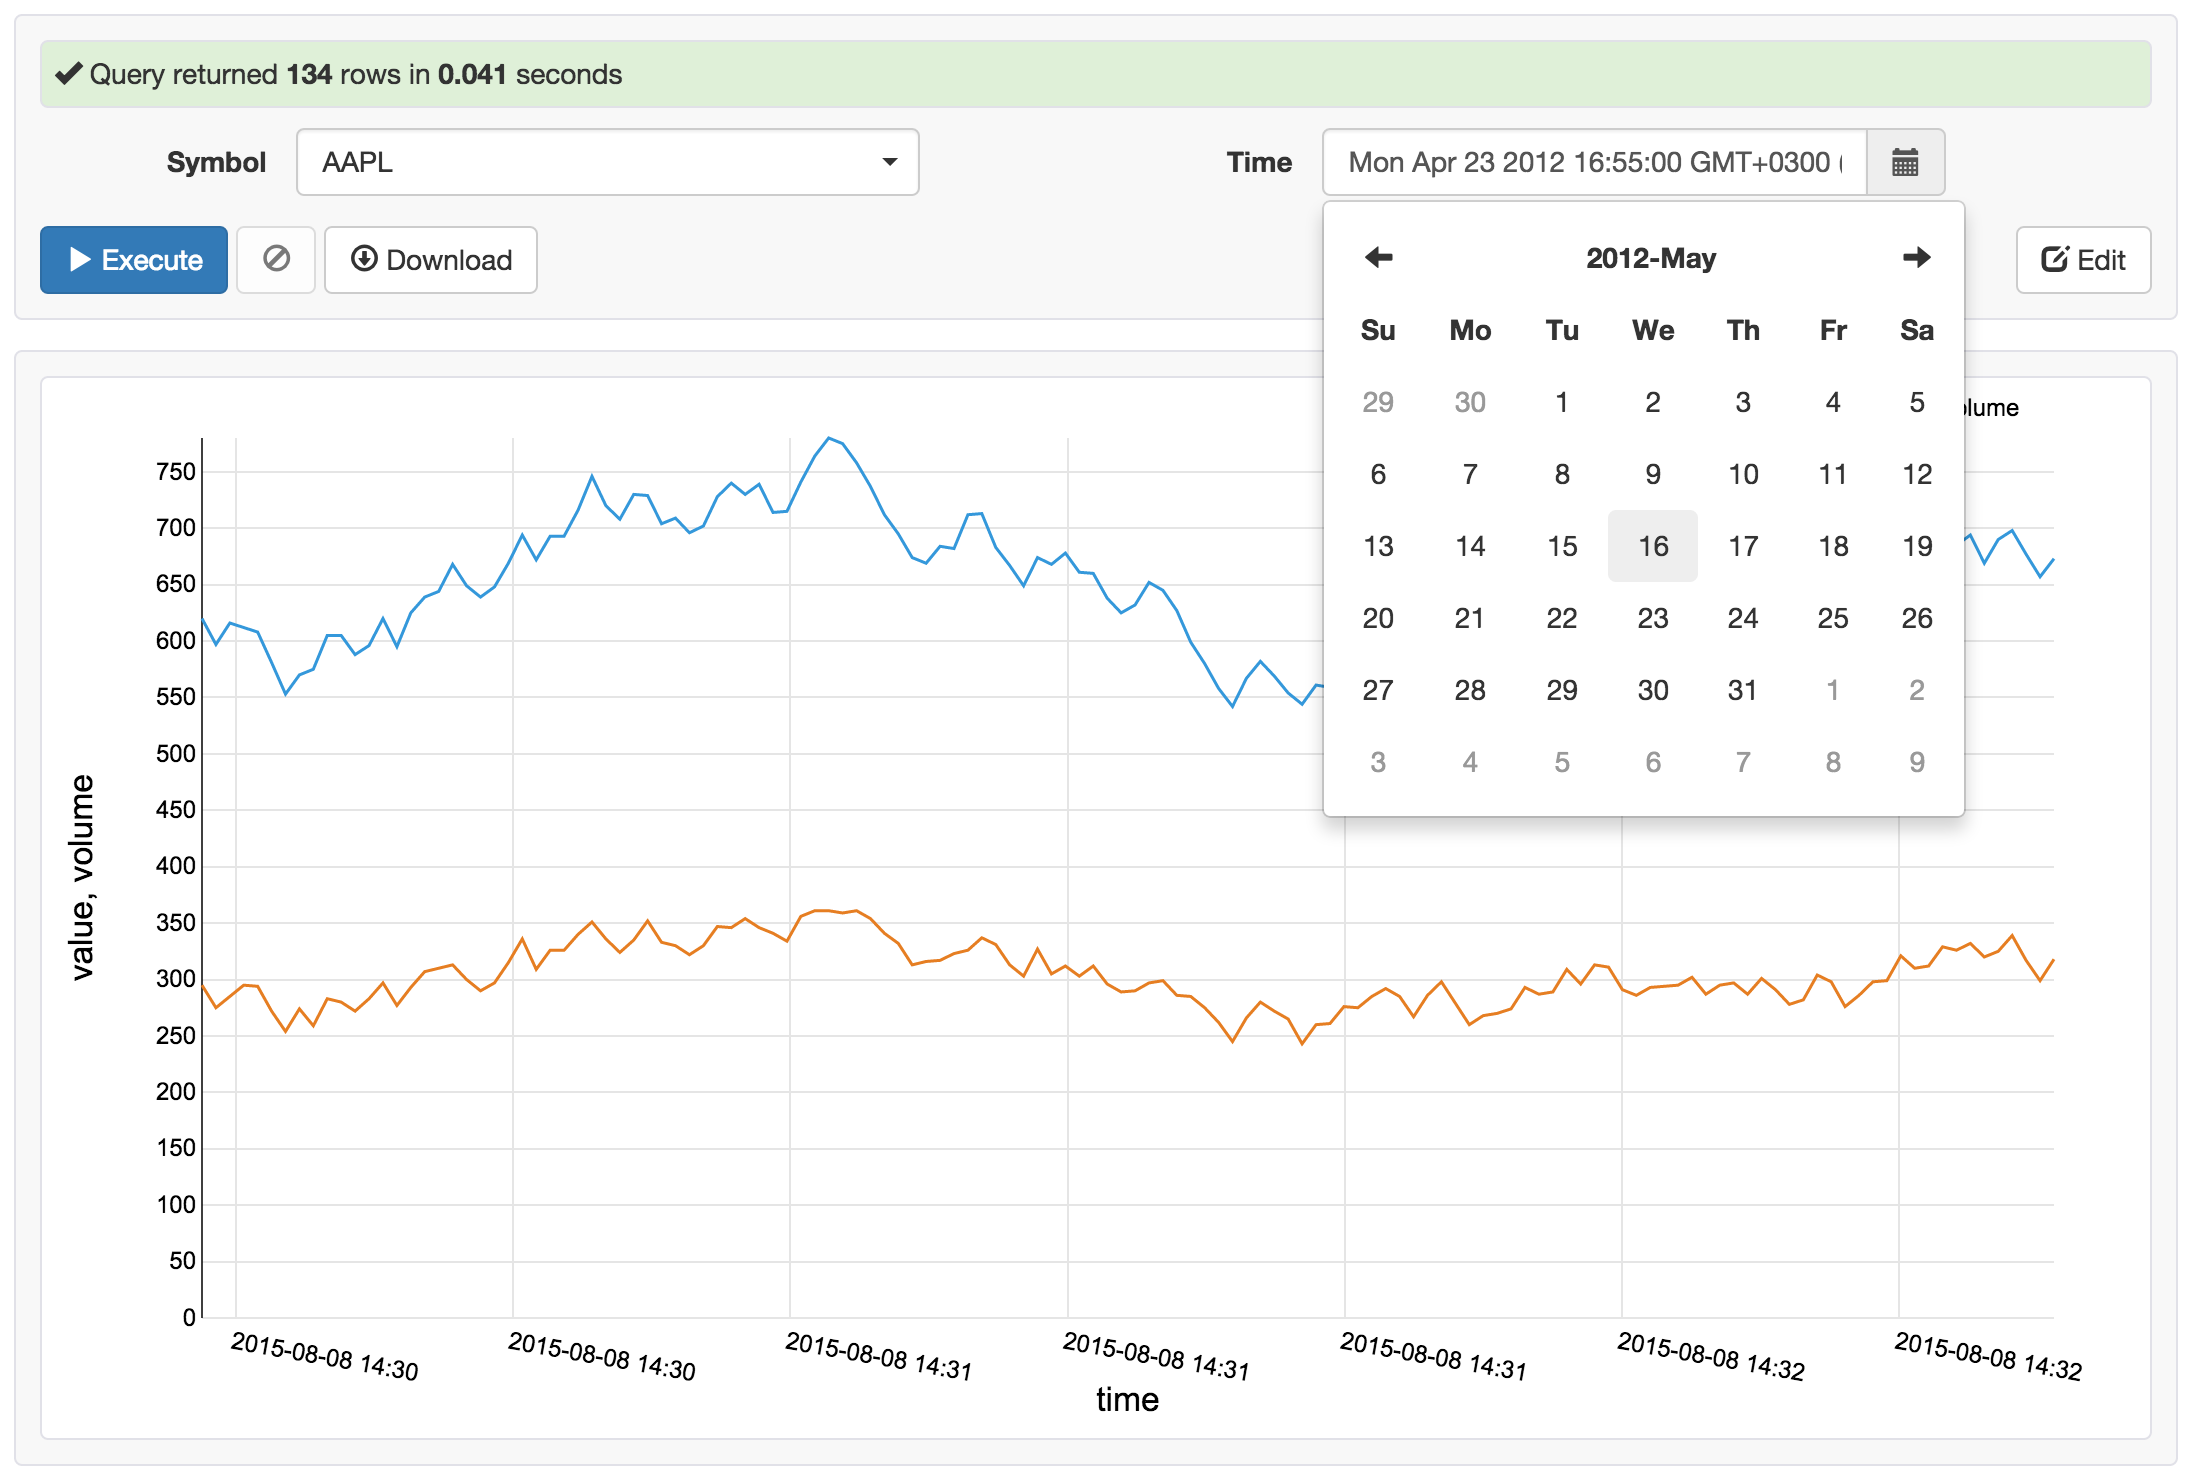
Task: Expand the AAPL Symbol dropdown
Action: pos(607,162)
